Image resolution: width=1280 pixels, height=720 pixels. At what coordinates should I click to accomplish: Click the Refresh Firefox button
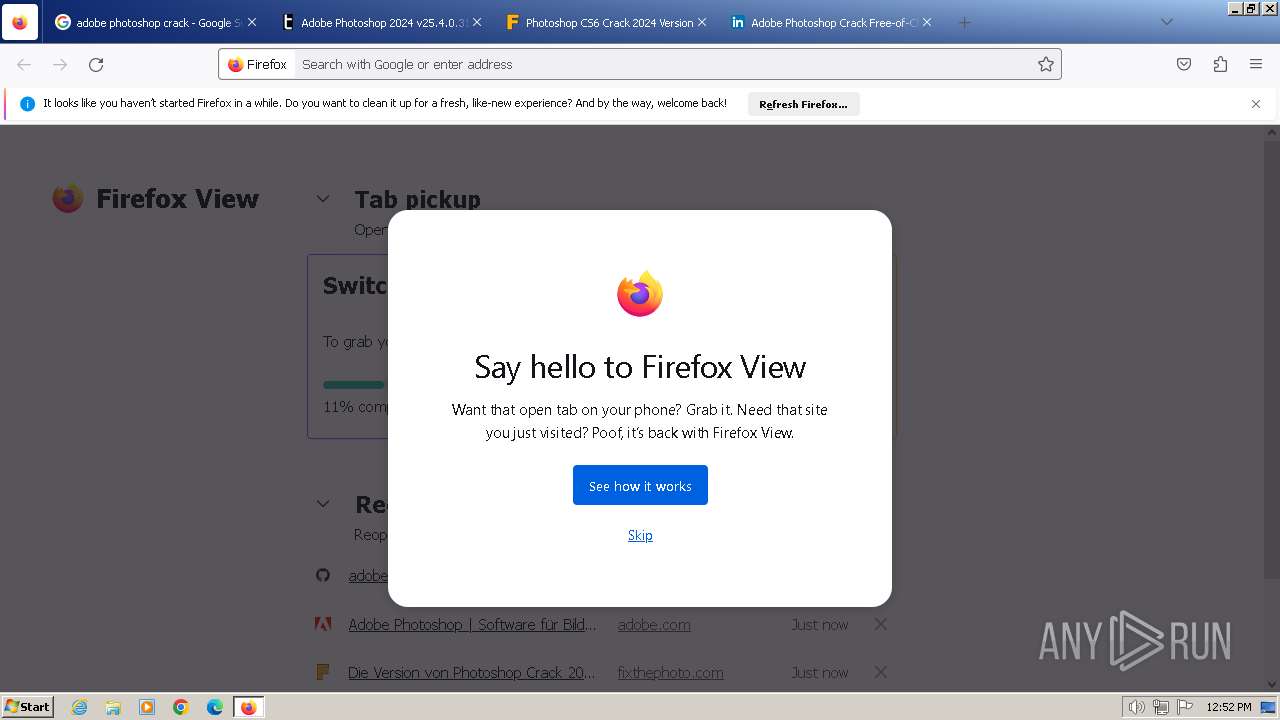tap(803, 104)
